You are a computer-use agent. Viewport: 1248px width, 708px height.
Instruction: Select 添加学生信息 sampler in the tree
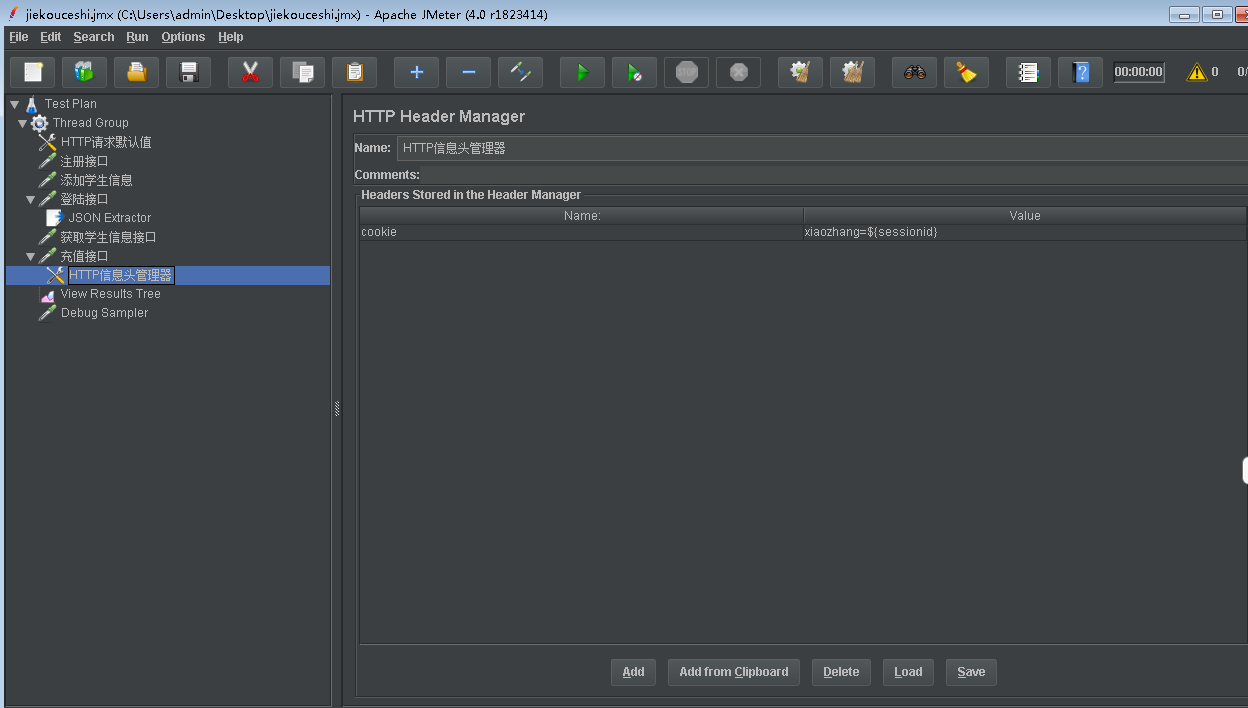[96, 180]
